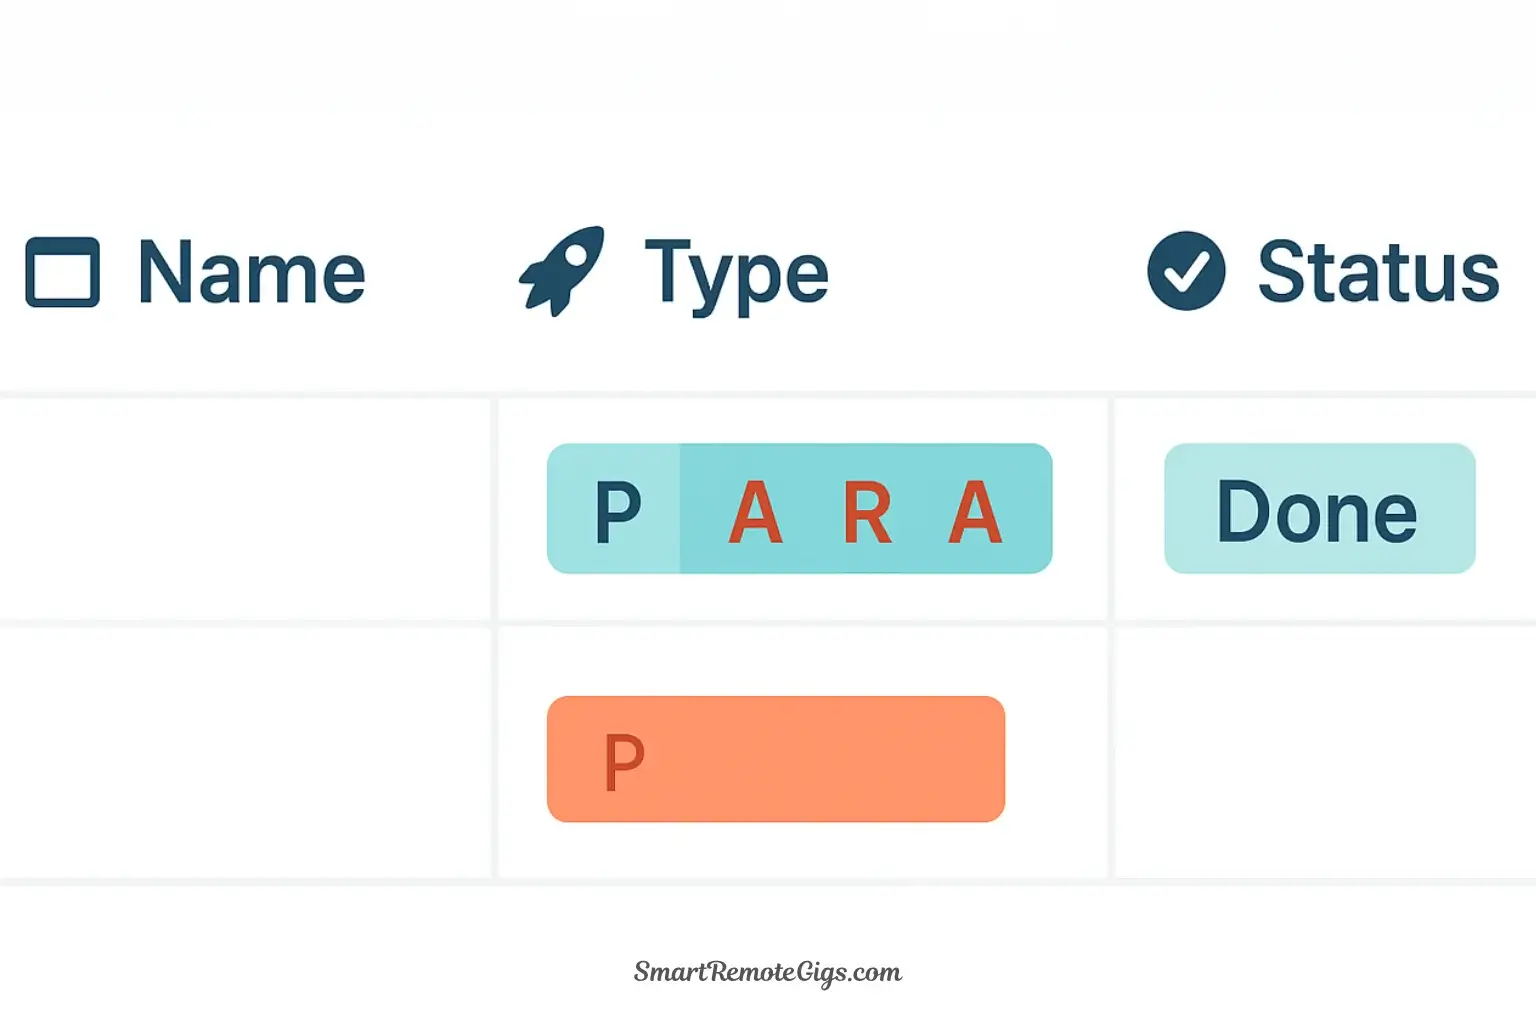Click the first red A in PARA tag

(x=755, y=511)
